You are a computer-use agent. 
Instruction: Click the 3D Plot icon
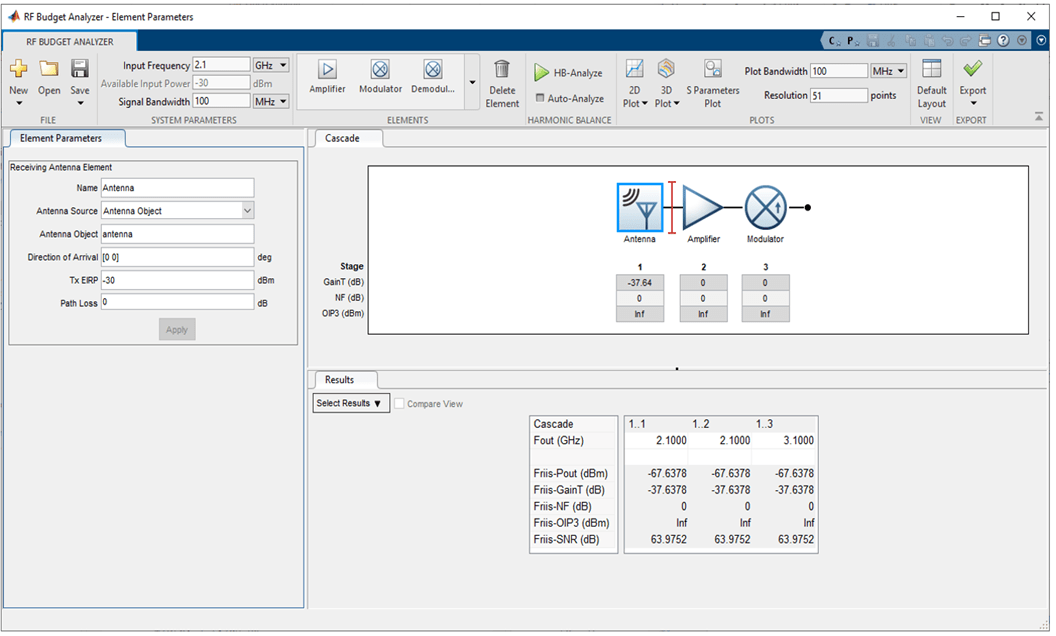pos(666,69)
